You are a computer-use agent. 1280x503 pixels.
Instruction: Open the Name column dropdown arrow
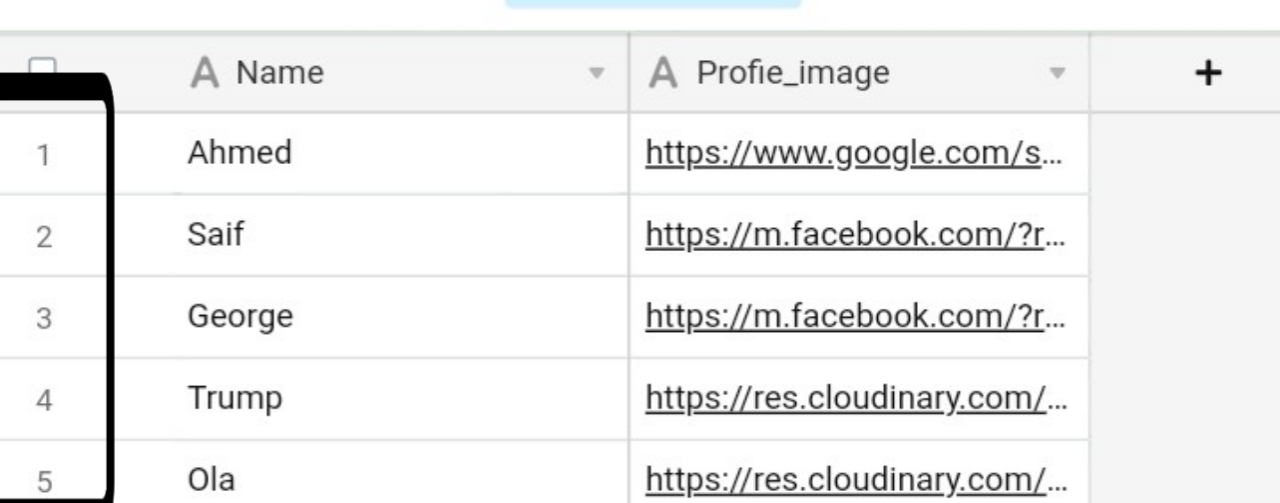coord(597,74)
